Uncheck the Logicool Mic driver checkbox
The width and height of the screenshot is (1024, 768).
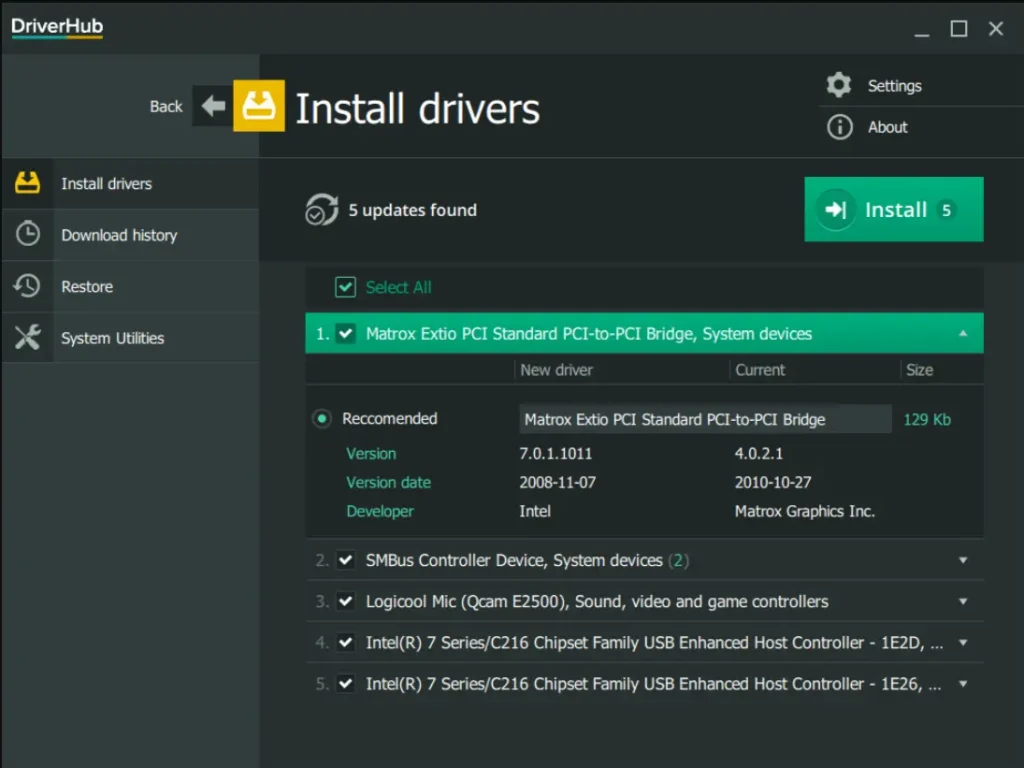tap(345, 601)
